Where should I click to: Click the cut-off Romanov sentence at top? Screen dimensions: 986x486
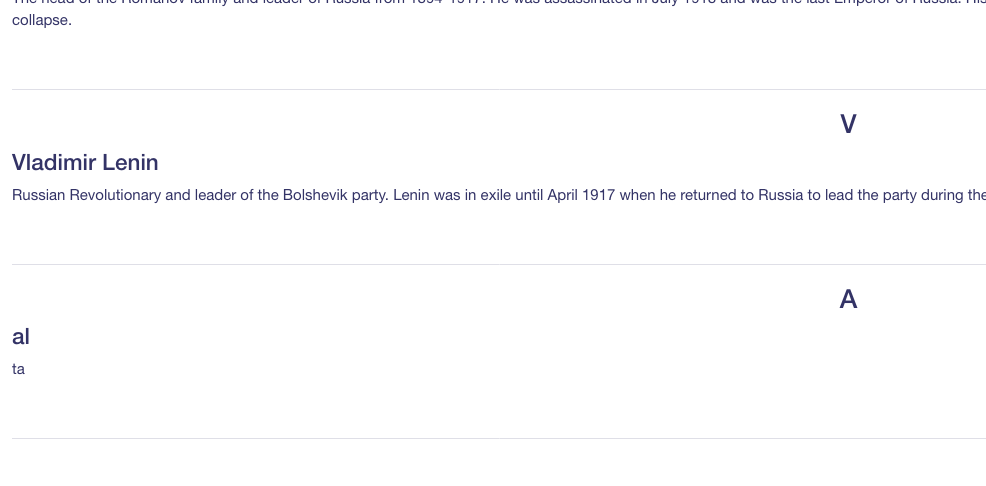point(499,3)
